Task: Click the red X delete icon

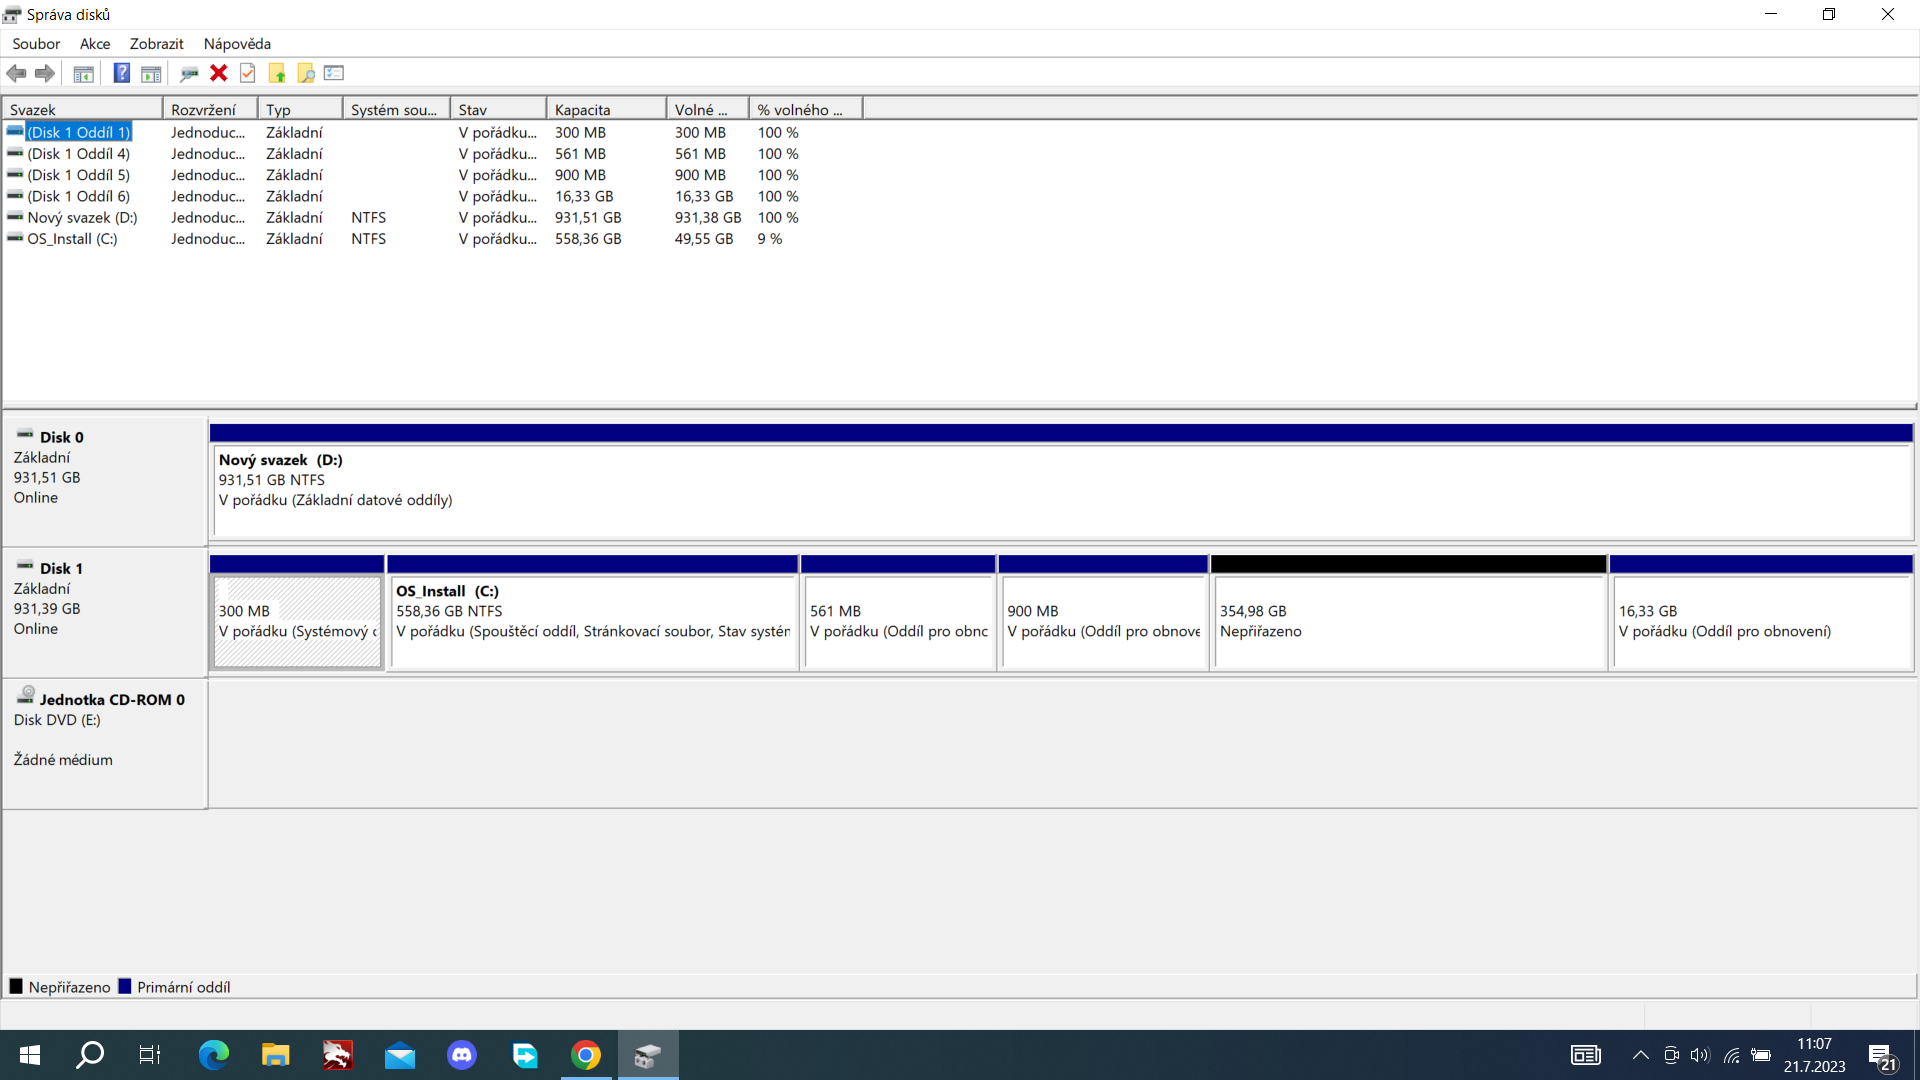Action: pos(219,73)
